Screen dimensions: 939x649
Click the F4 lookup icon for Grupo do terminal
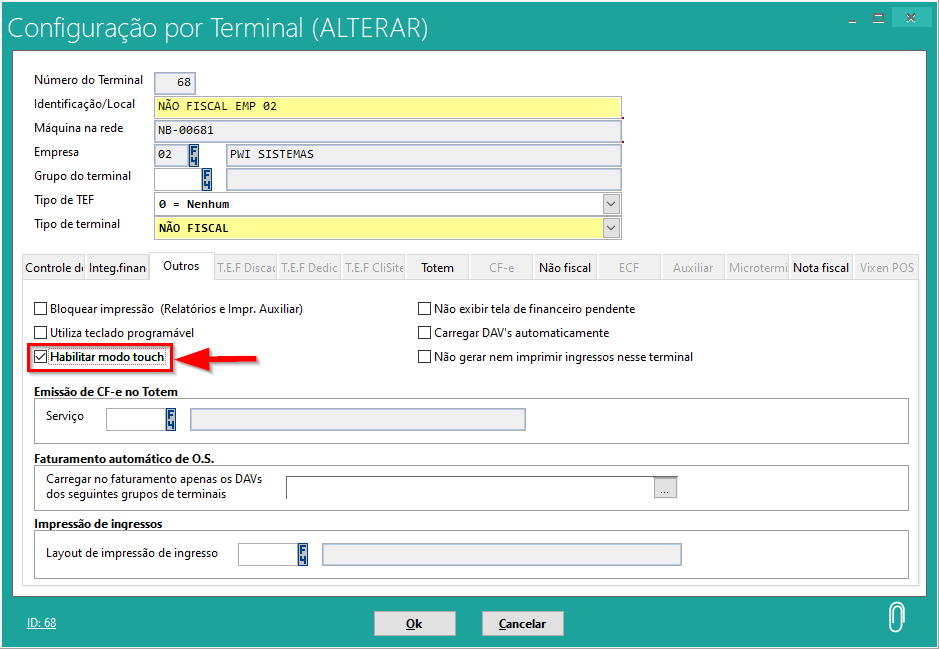(207, 179)
